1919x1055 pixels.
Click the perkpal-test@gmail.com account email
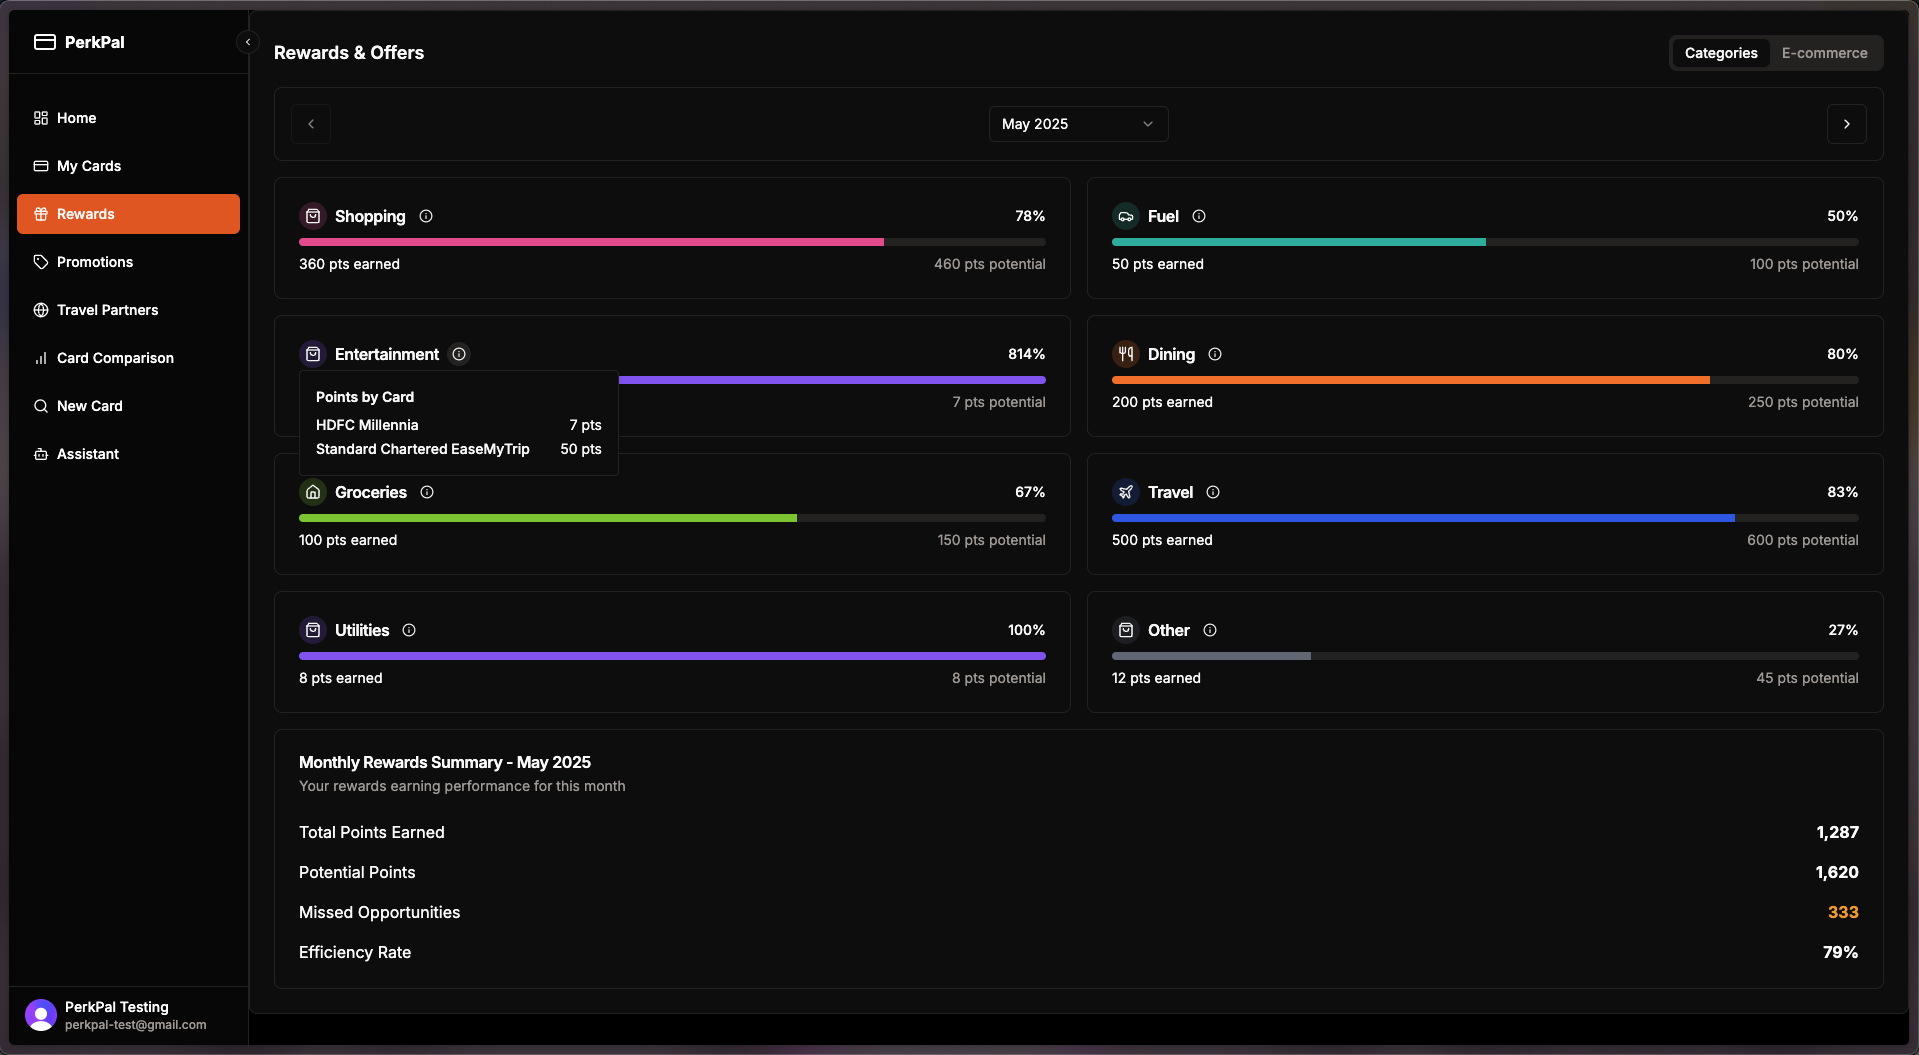[x=136, y=1025]
